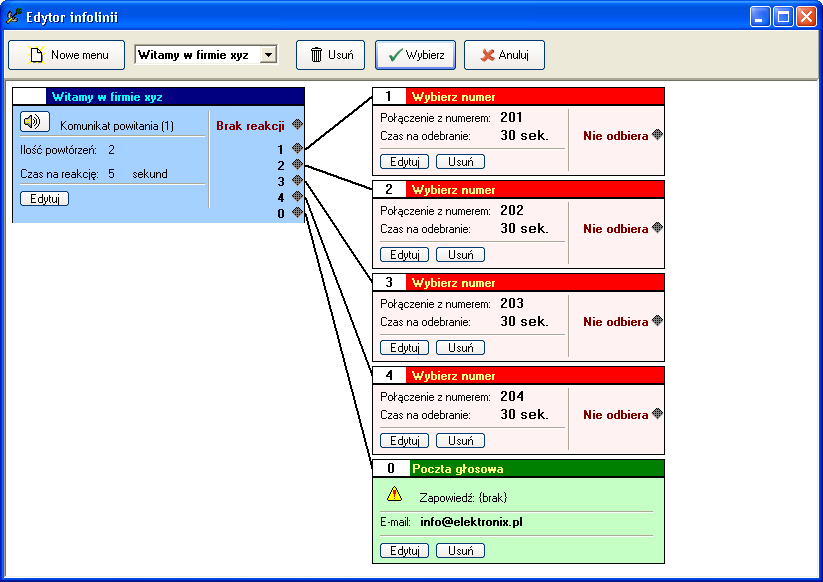Image resolution: width=823 pixels, height=582 pixels.
Task: Click the number 202 value
Action: click(x=512, y=210)
